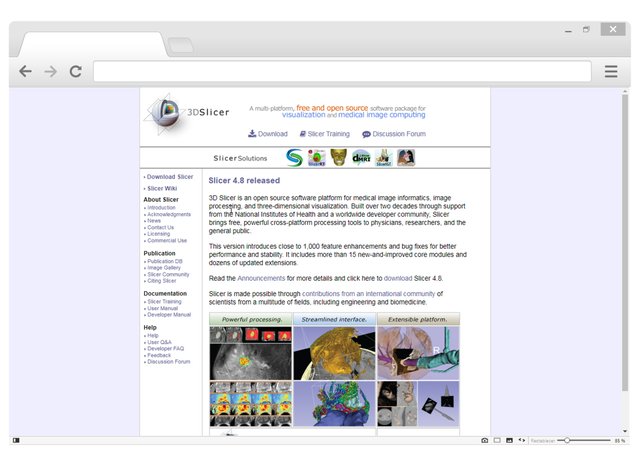The image size is (640, 457).
Task: Open the dMRI solution icon
Action: point(361,158)
